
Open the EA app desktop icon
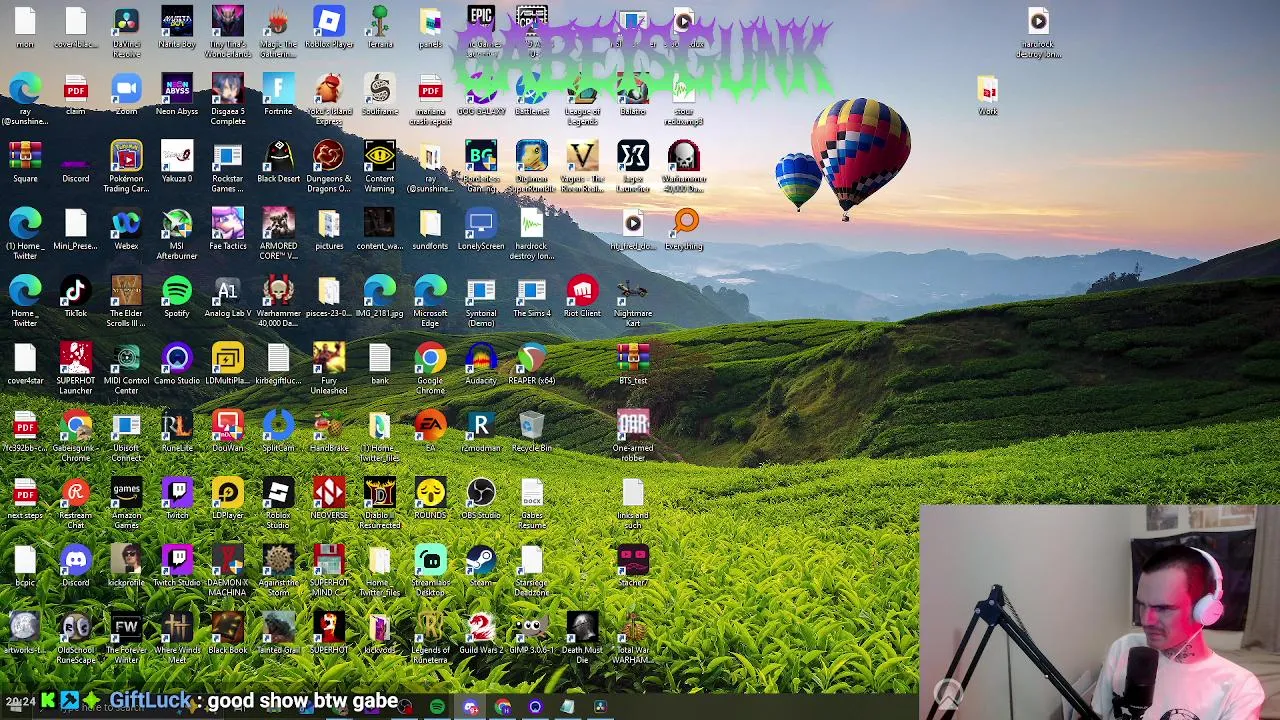coord(430,431)
